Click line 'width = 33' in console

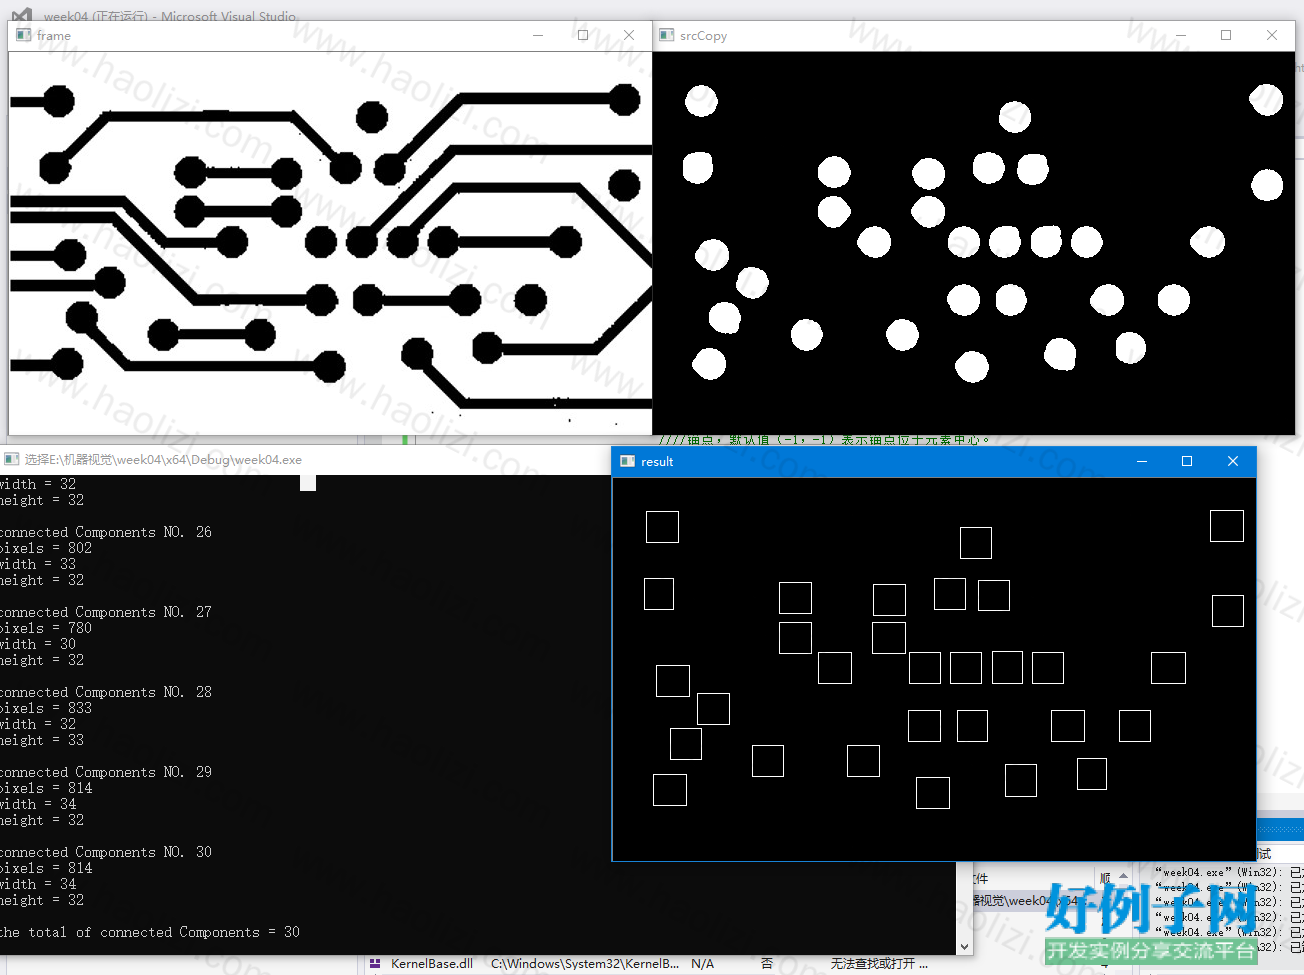click(x=38, y=564)
